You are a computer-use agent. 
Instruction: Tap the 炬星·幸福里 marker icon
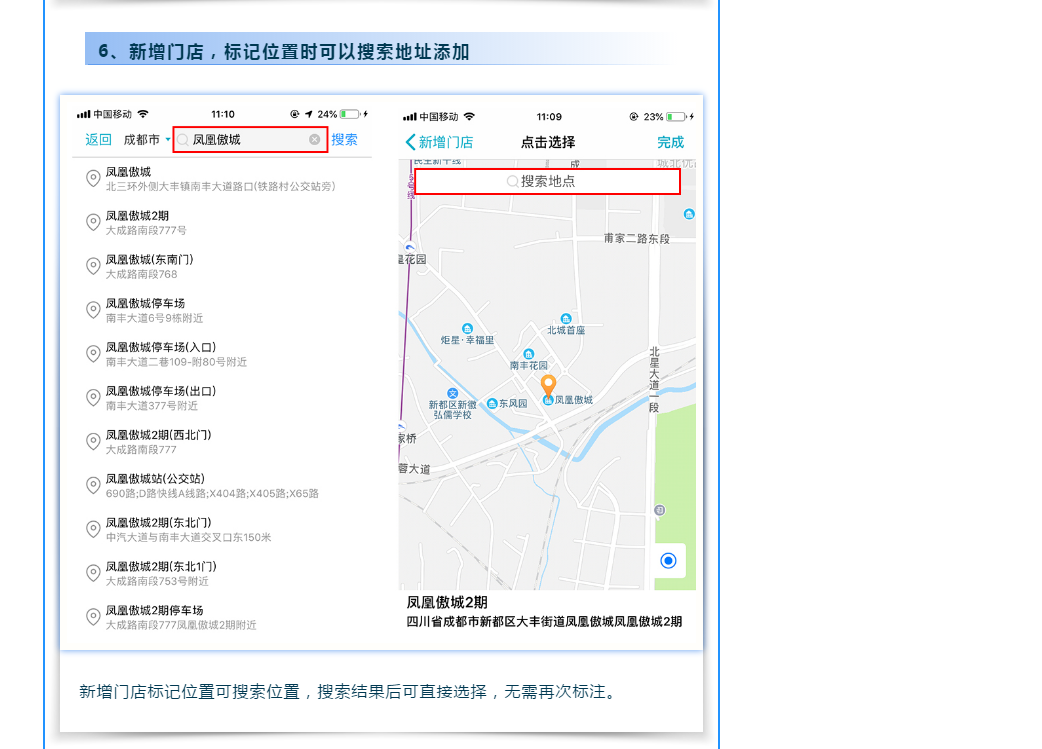(x=467, y=329)
